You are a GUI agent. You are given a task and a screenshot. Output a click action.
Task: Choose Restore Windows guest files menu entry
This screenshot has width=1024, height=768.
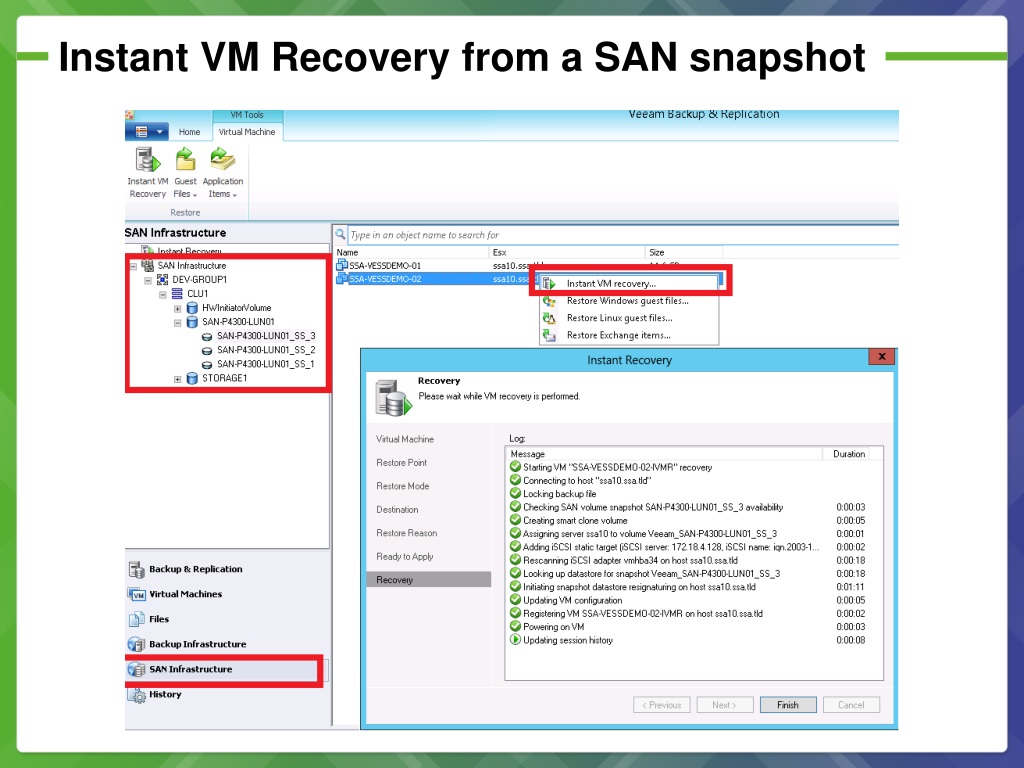tap(628, 301)
